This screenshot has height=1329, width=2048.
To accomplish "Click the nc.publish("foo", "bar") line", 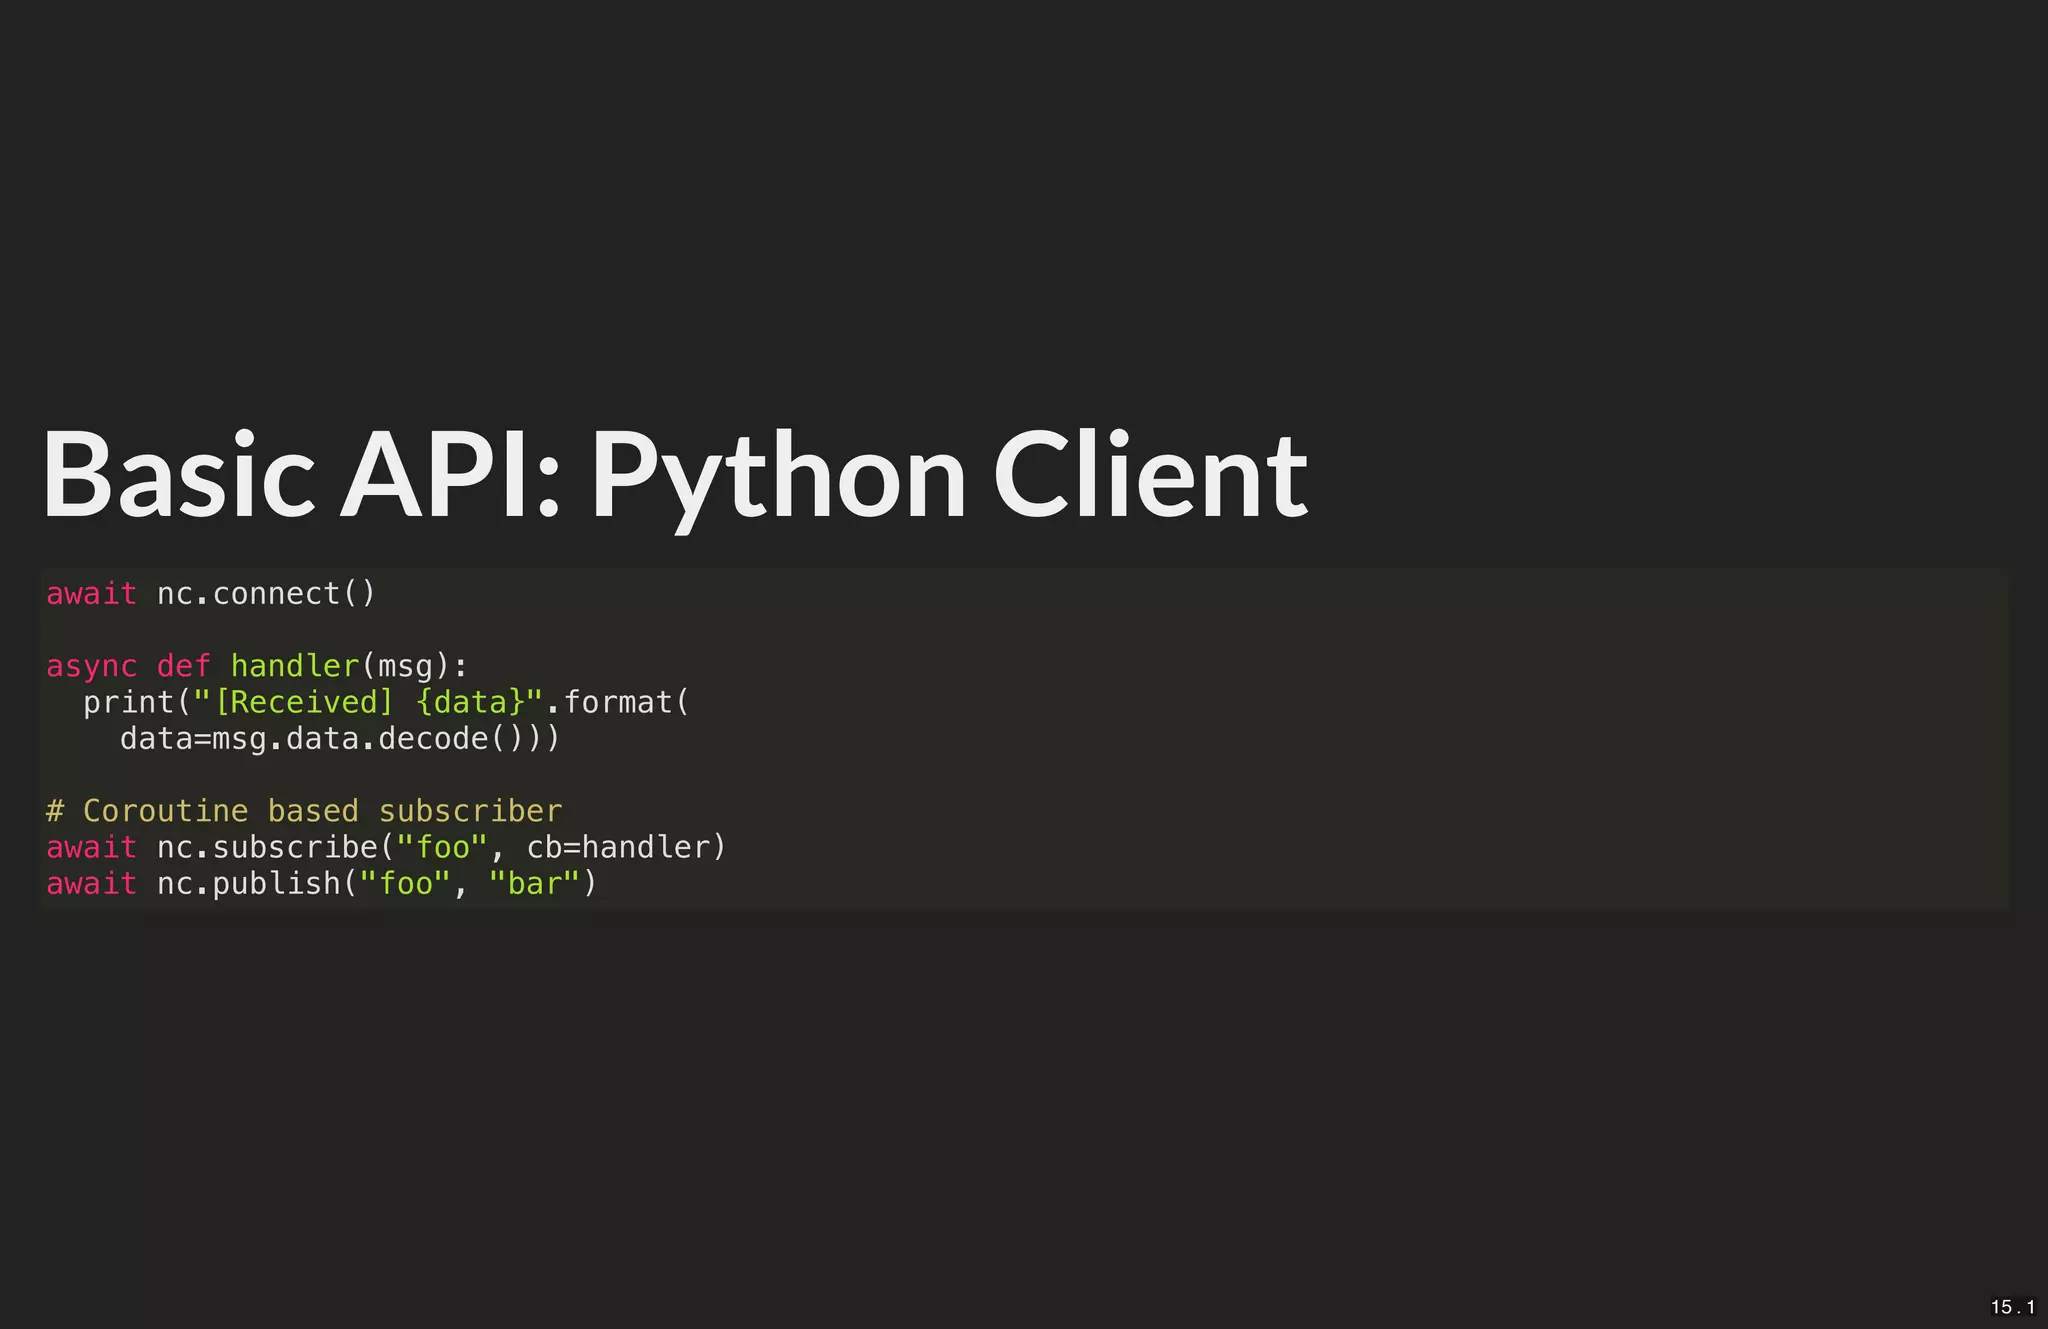I will (x=321, y=884).
